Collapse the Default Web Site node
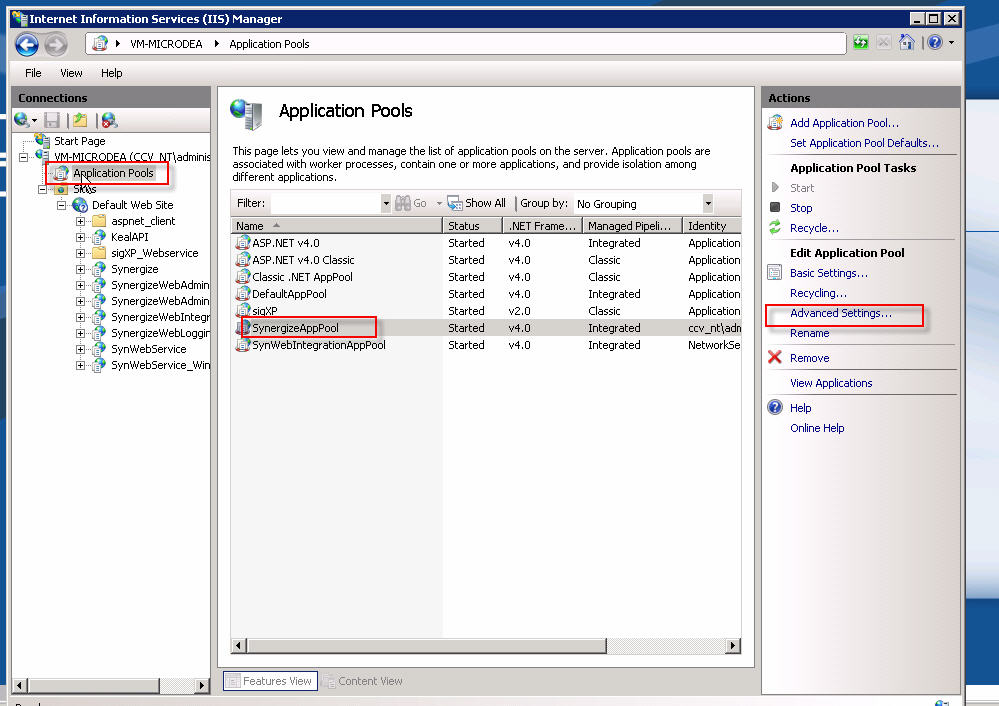Screen dimensions: 999x706 click(61, 205)
